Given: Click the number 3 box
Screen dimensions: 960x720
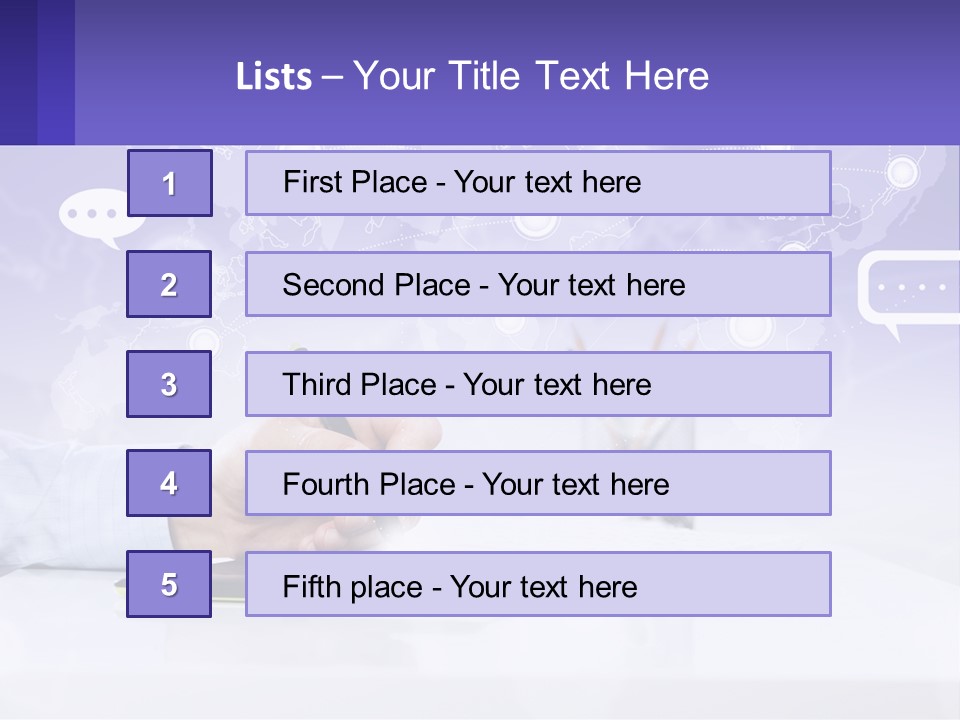Looking at the screenshot, I should click(x=169, y=384).
